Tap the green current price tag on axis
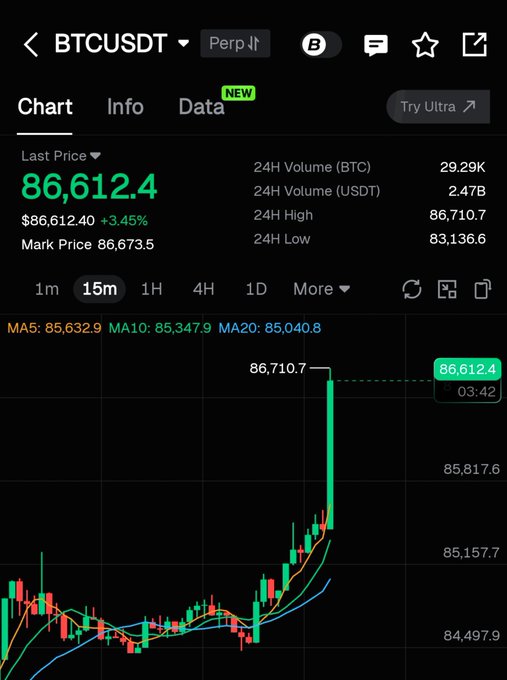The width and height of the screenshot is (507, 680). (468, 369)
